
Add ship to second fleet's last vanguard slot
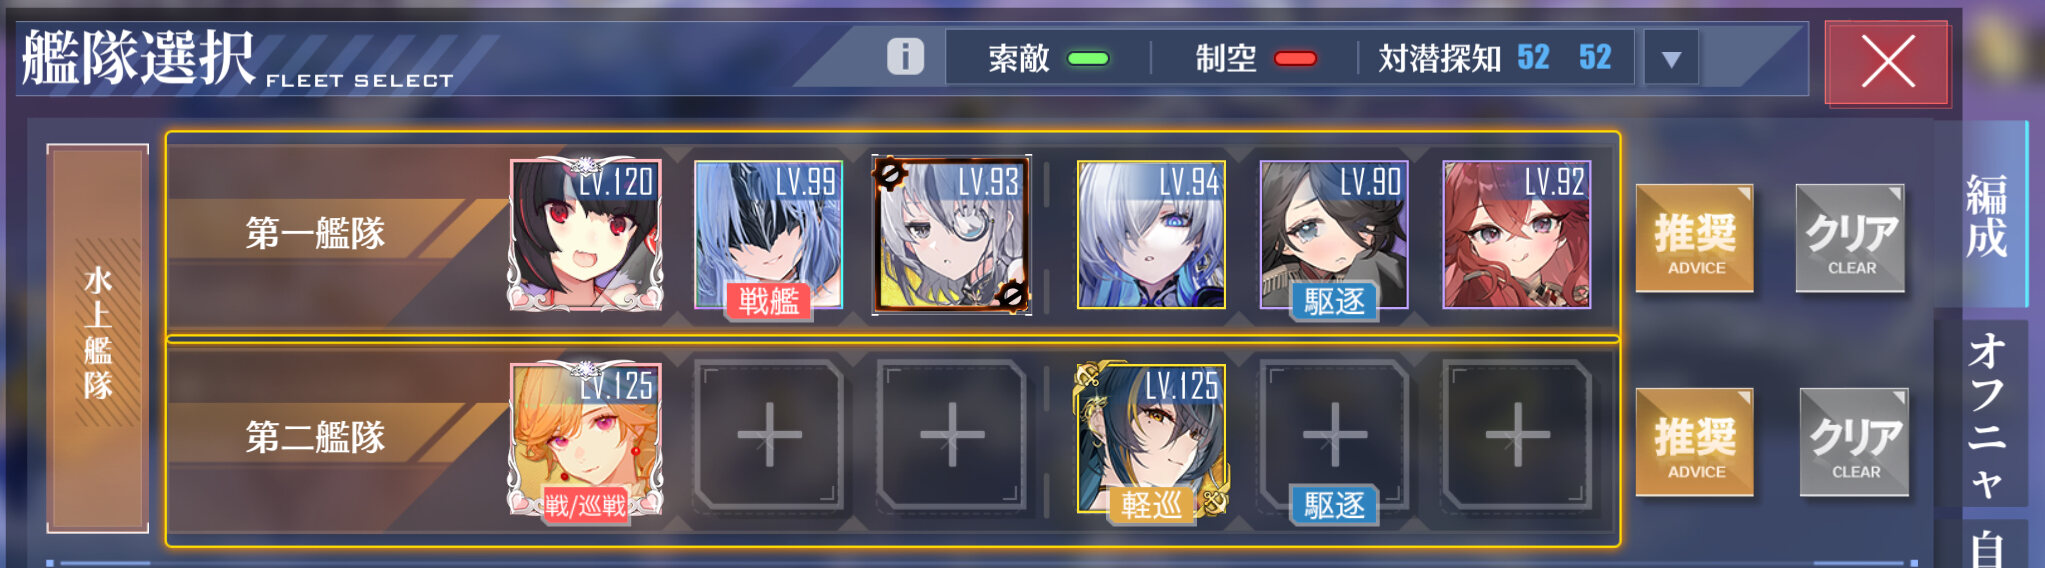click(x=1517, y=436)
